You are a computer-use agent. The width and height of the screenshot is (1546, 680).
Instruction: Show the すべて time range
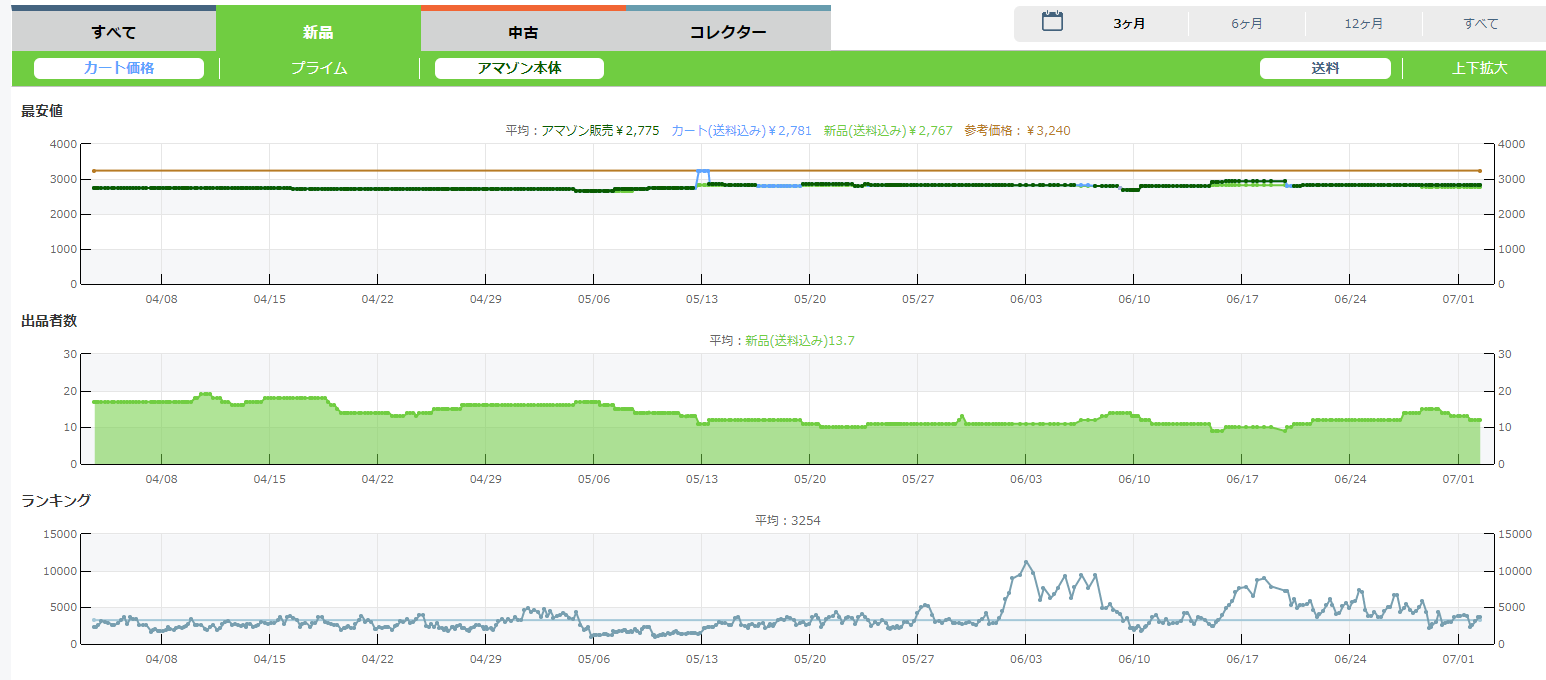click(1480, 23)
